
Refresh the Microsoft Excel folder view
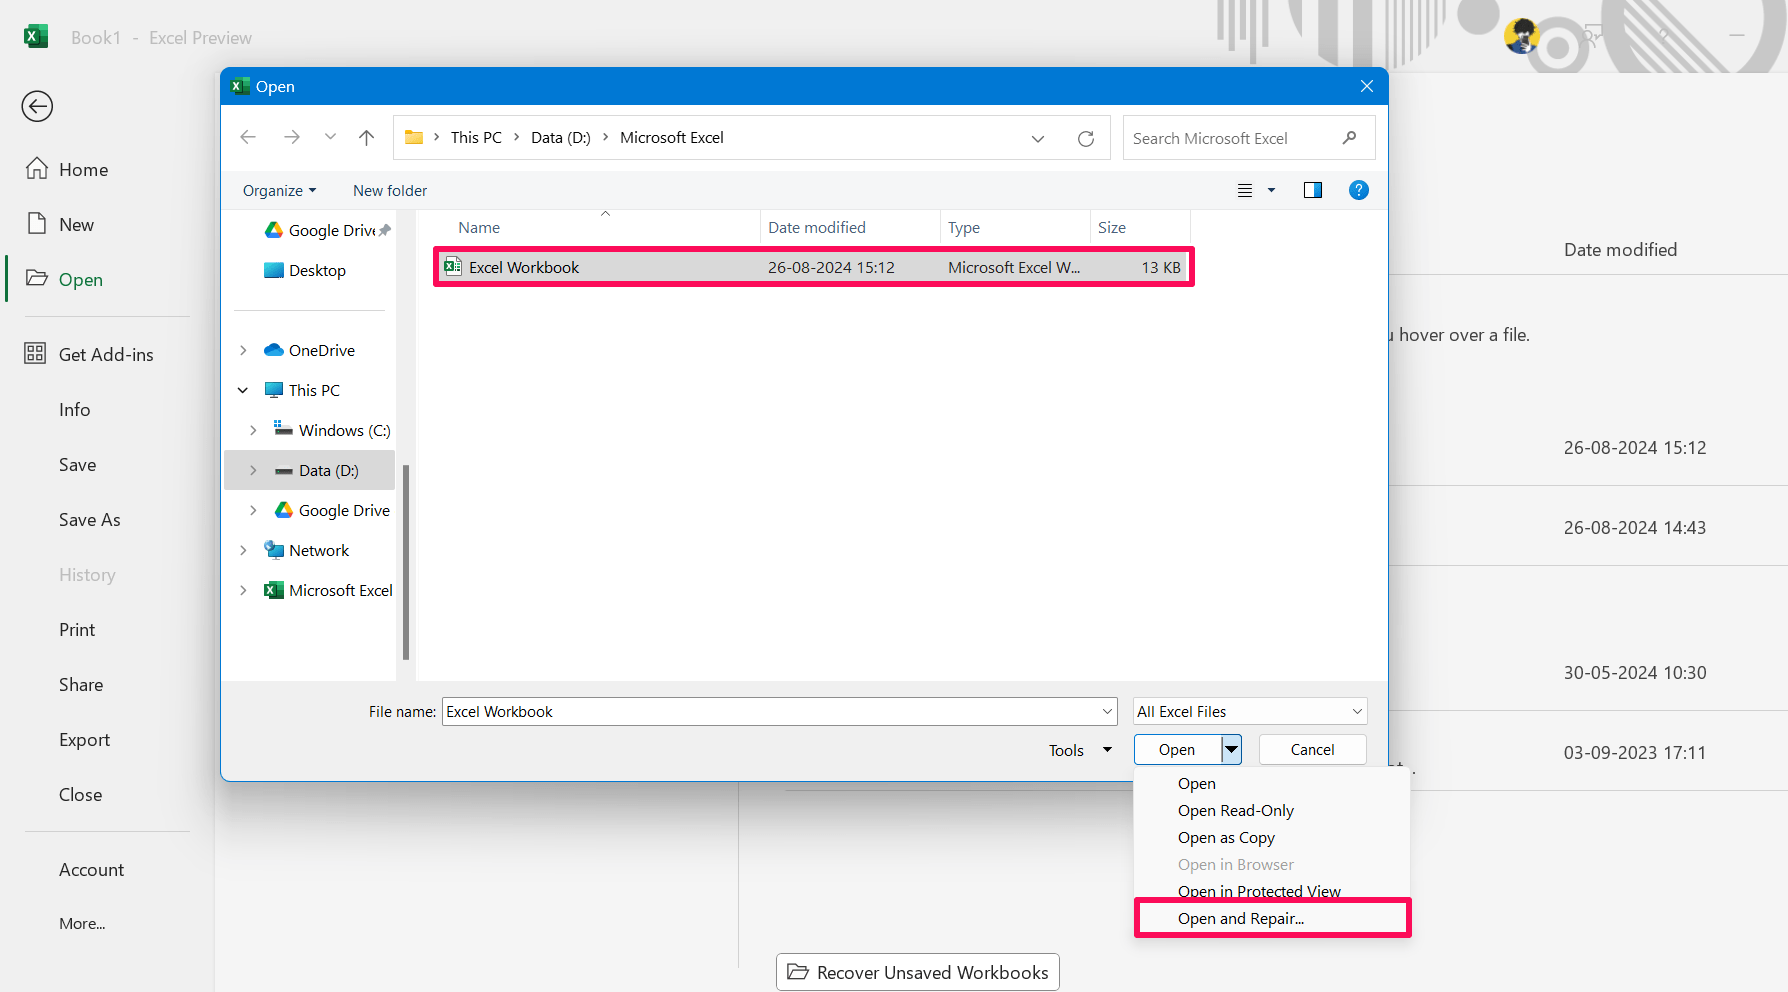point(1086,138)
